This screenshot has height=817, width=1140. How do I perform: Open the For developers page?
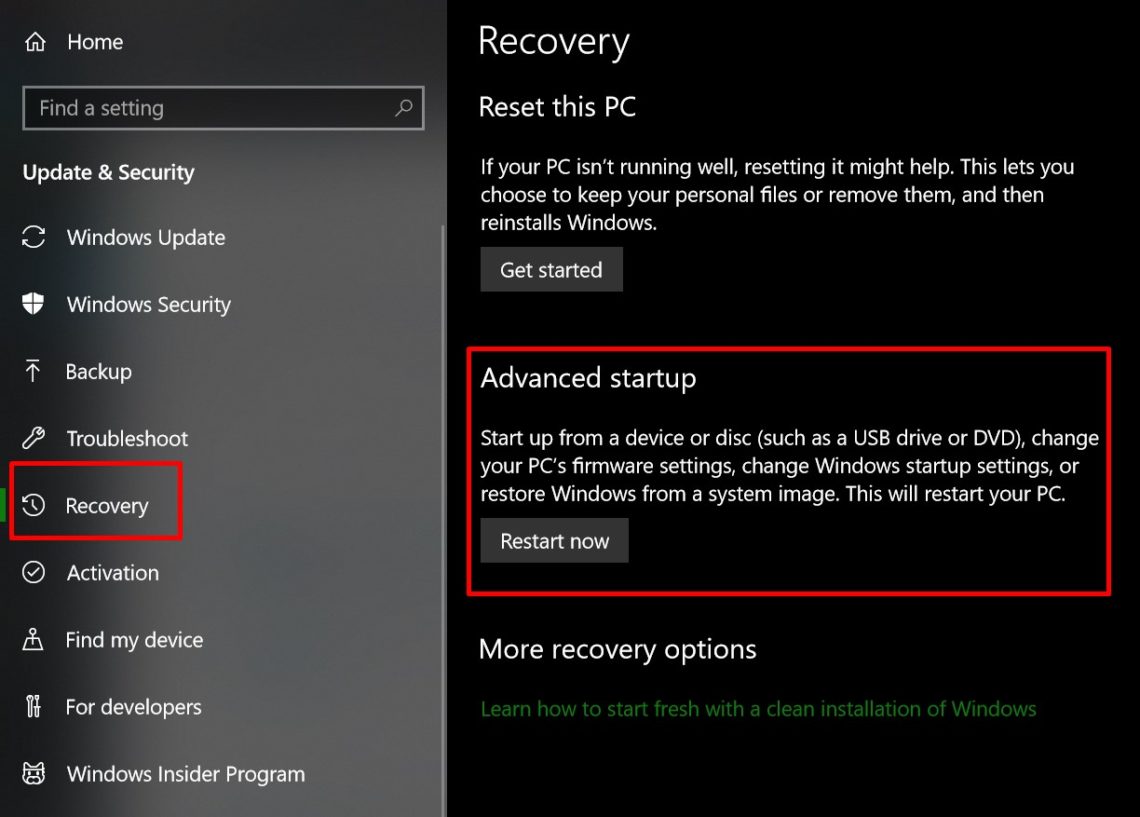133,707
